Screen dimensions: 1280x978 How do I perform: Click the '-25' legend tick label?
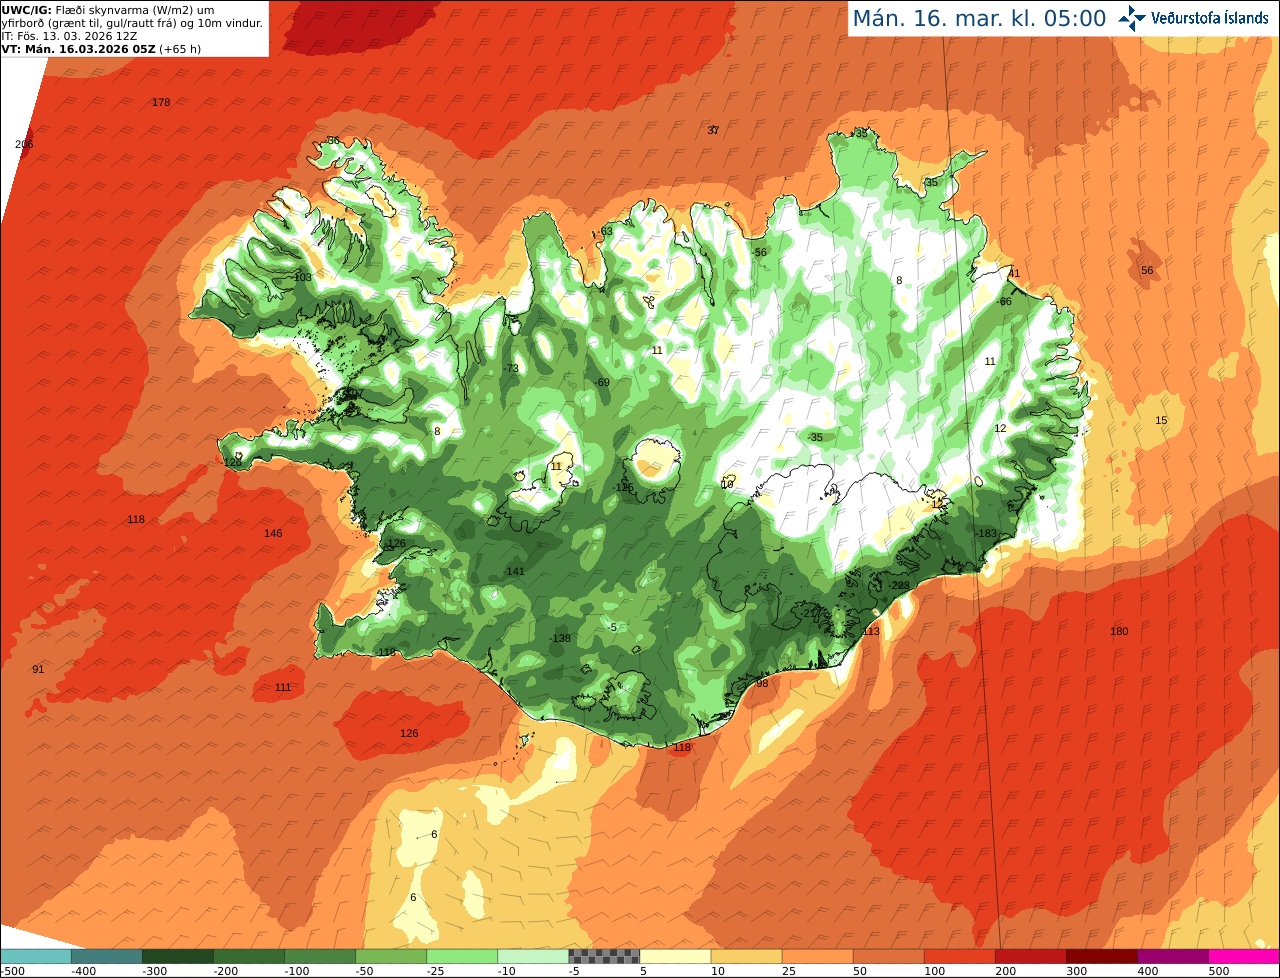438,971
